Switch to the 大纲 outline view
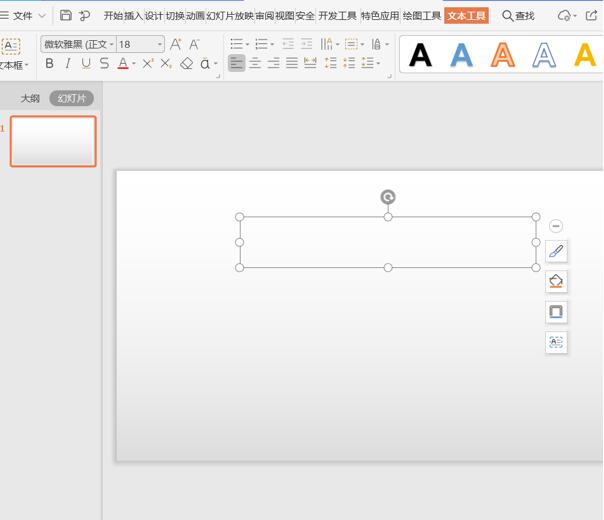The width and height of the screenshot is (604, 520). (30, 99)
